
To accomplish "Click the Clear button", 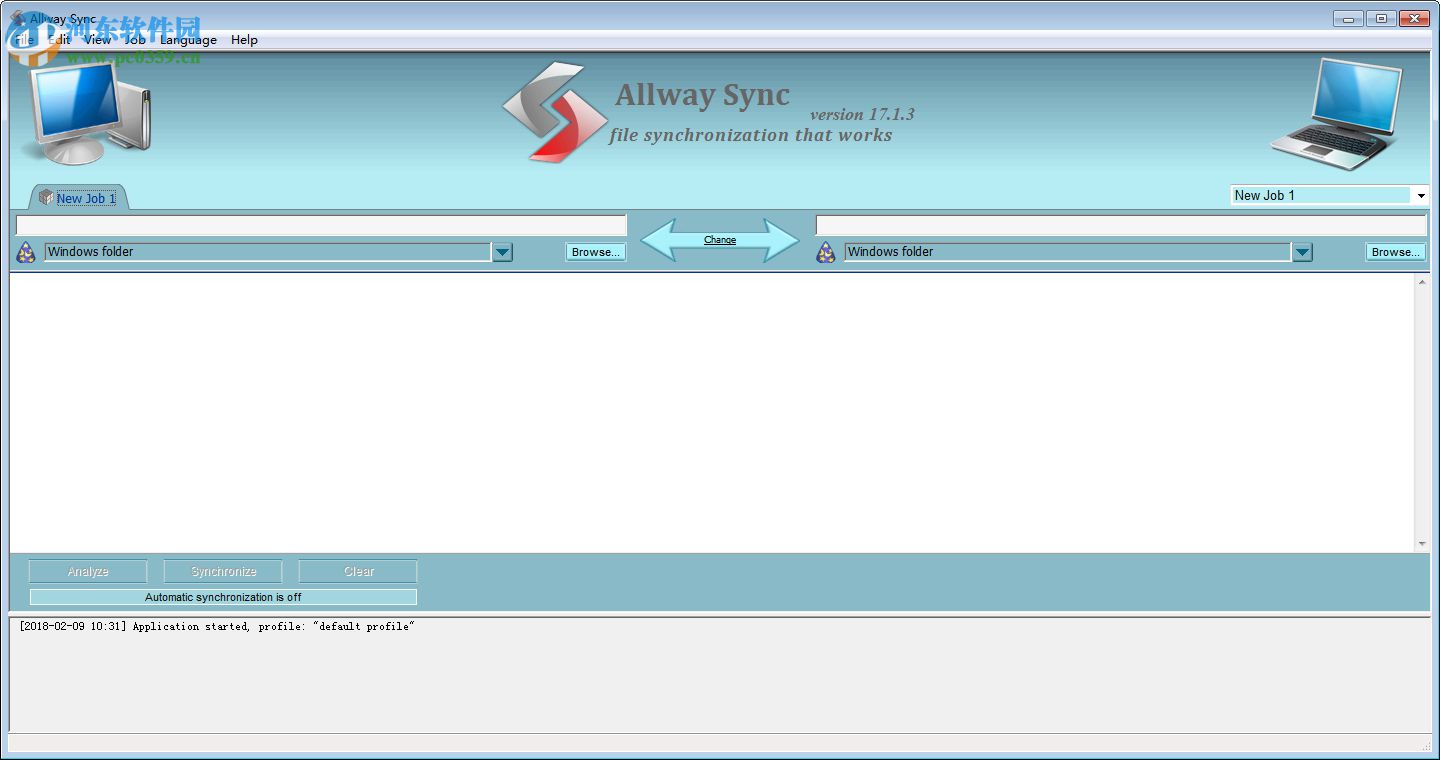I will (358, 572).
